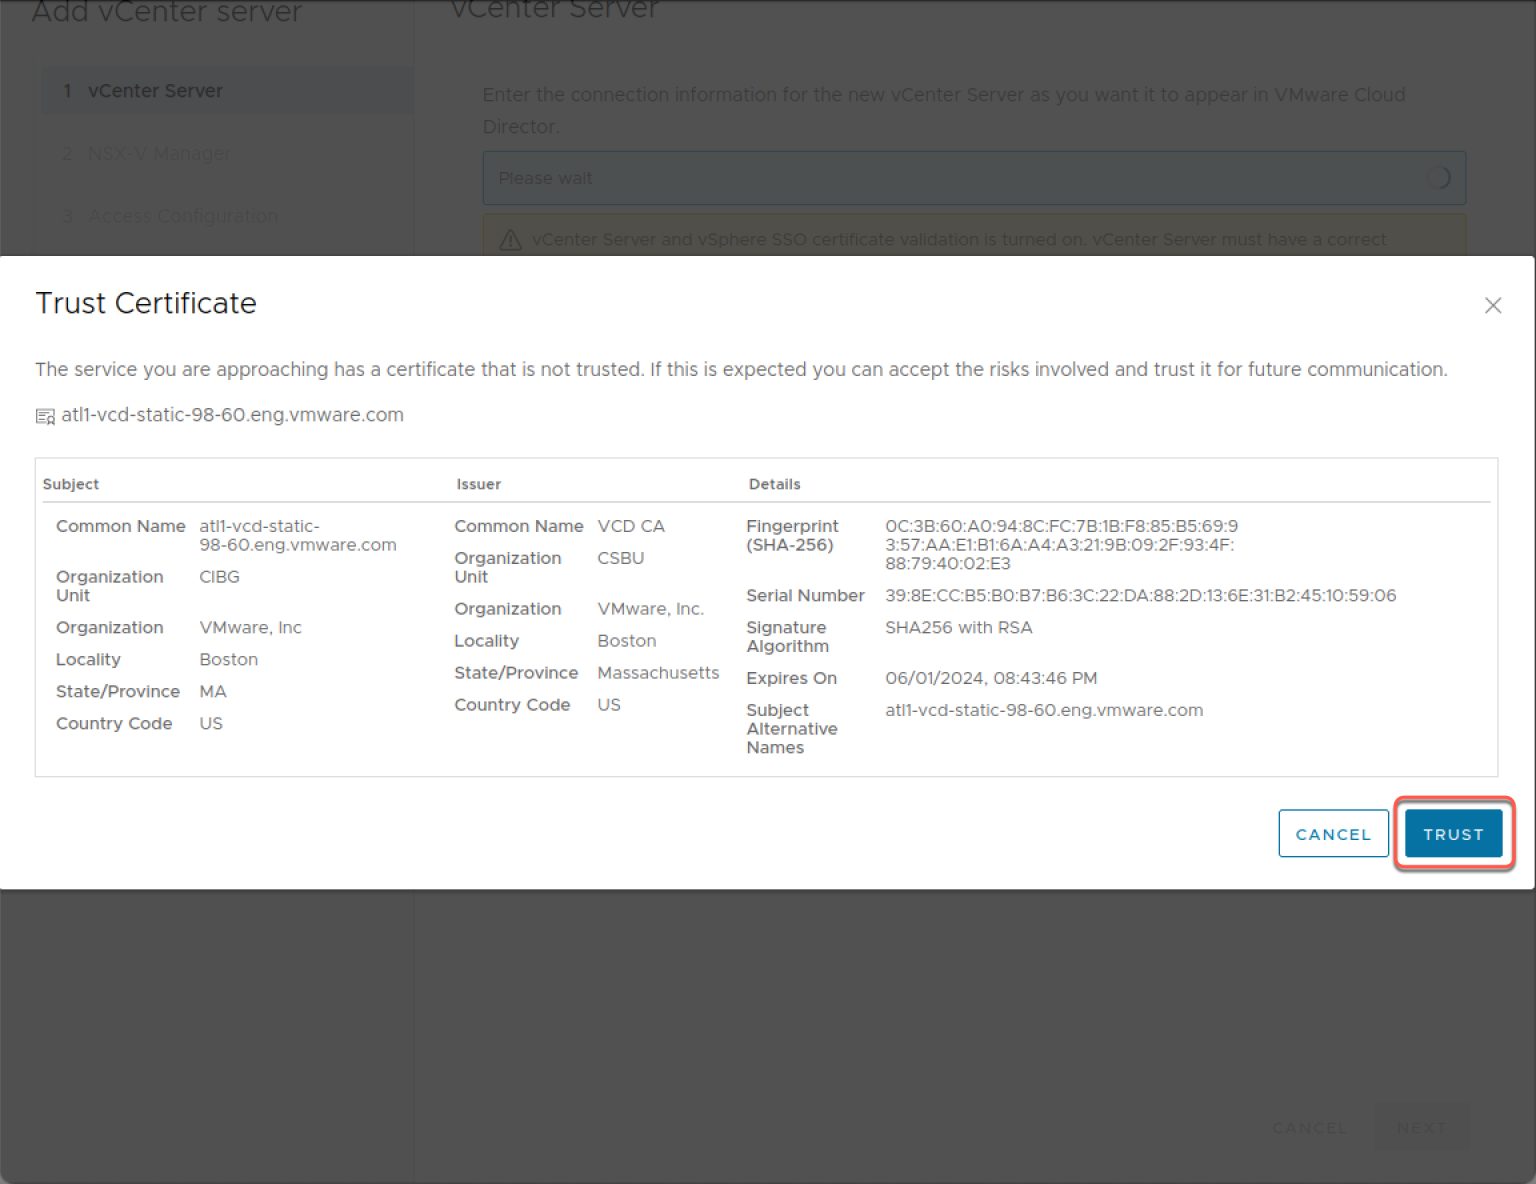The image size is (1536, 1184).
Task: Click the Signature Algorithm SHA256 with RSA value
Action: point(958,627)
